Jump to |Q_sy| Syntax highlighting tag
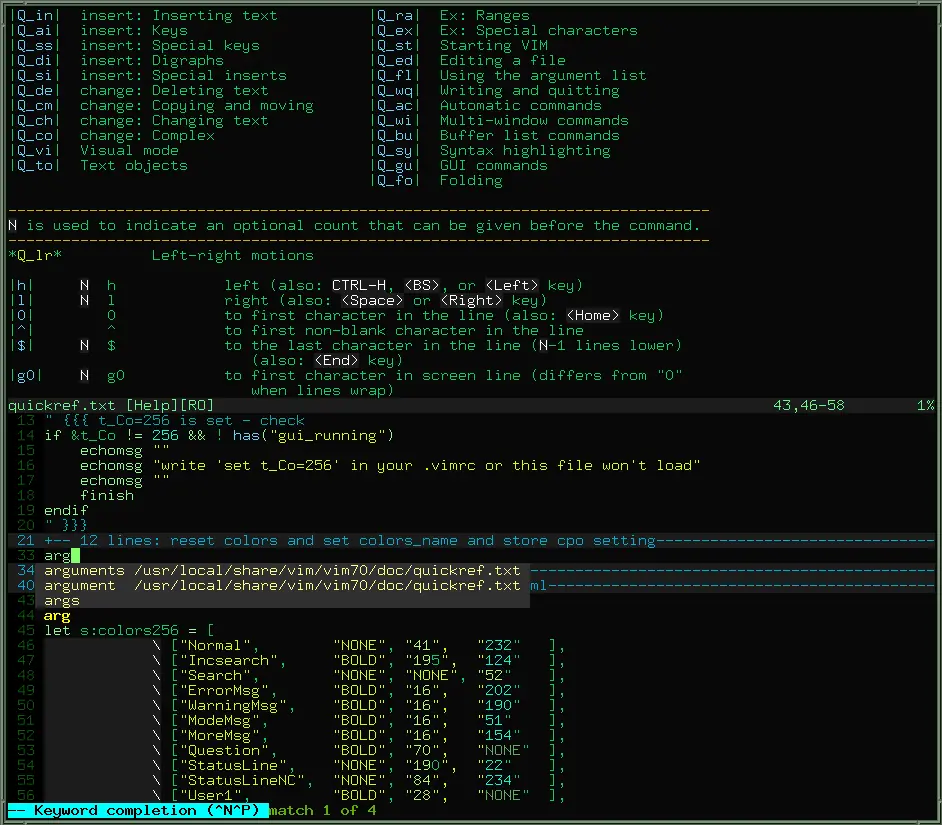The width and height of the screenshot is (942, 825). click(395, 151)
